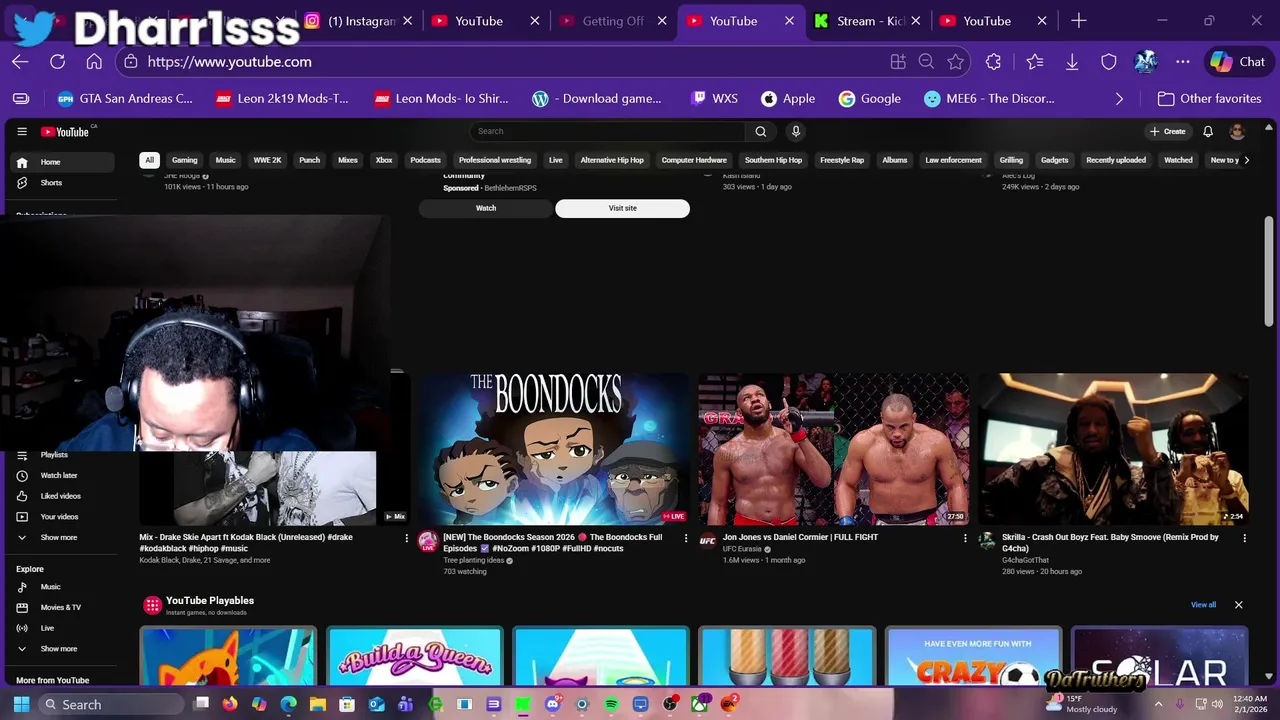Screen dimensions: 1280x720
Task: Open YouTube notifications bell
Action: tap(1208, 131)
